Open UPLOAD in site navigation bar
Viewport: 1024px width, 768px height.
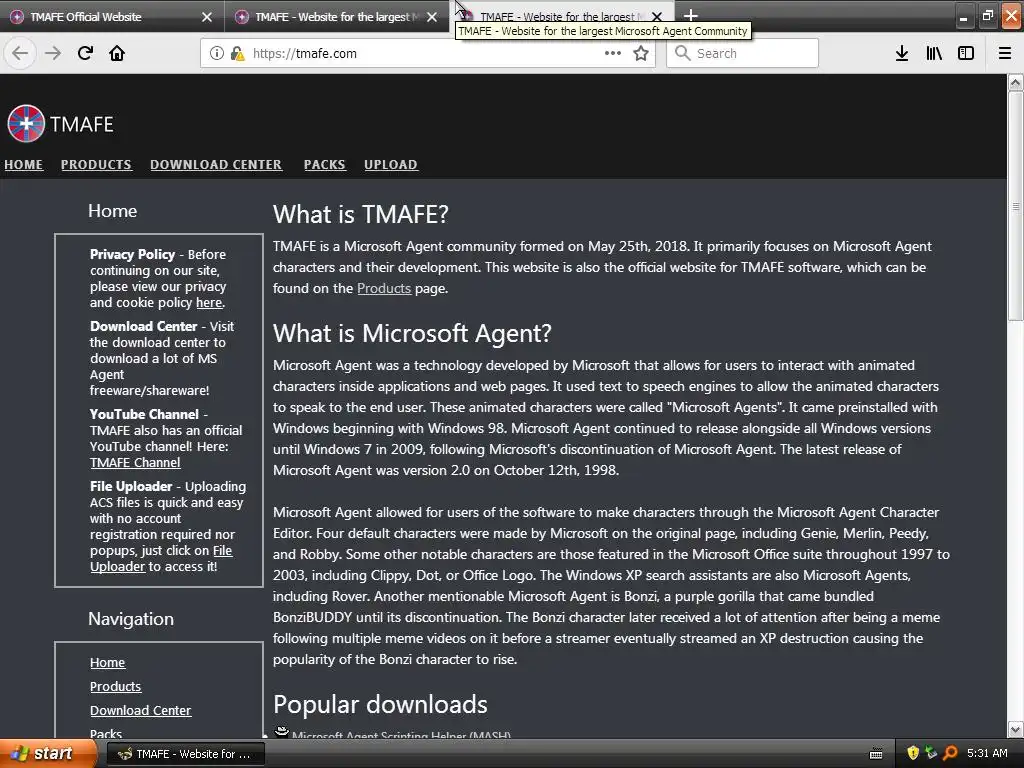(391, 165)
